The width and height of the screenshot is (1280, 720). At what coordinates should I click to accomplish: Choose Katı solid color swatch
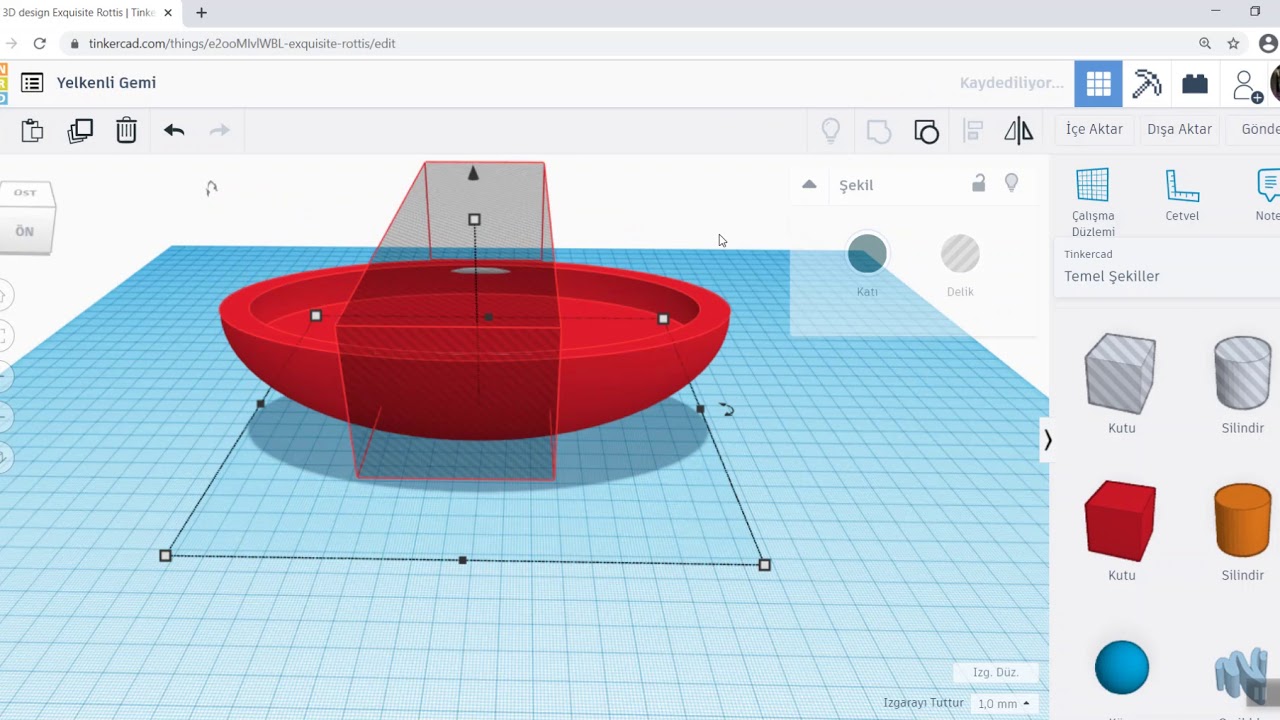[x=867, y=254]
